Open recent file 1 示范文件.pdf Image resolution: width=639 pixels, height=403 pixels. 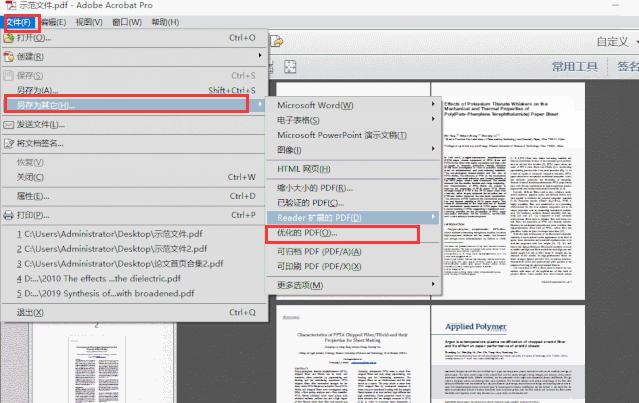pos(110,234)
